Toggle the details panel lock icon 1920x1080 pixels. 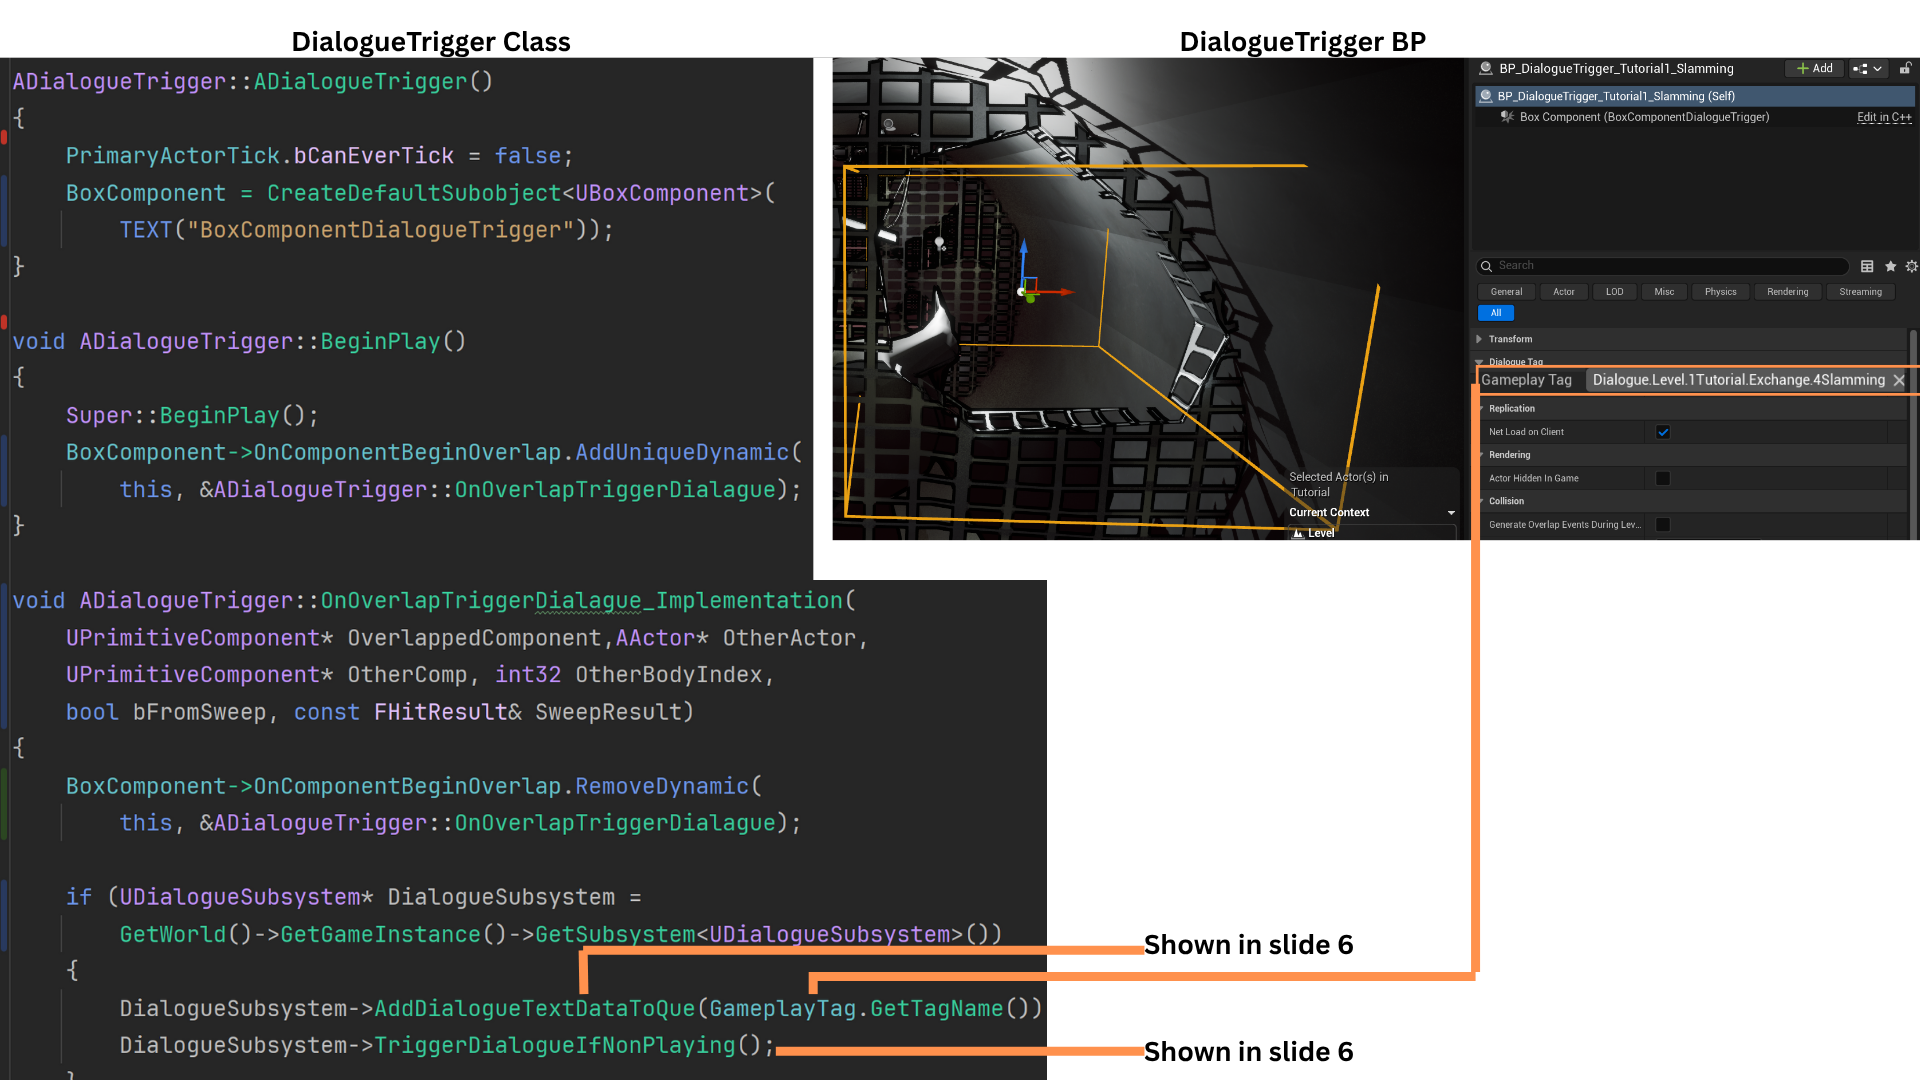point(1905,69)
